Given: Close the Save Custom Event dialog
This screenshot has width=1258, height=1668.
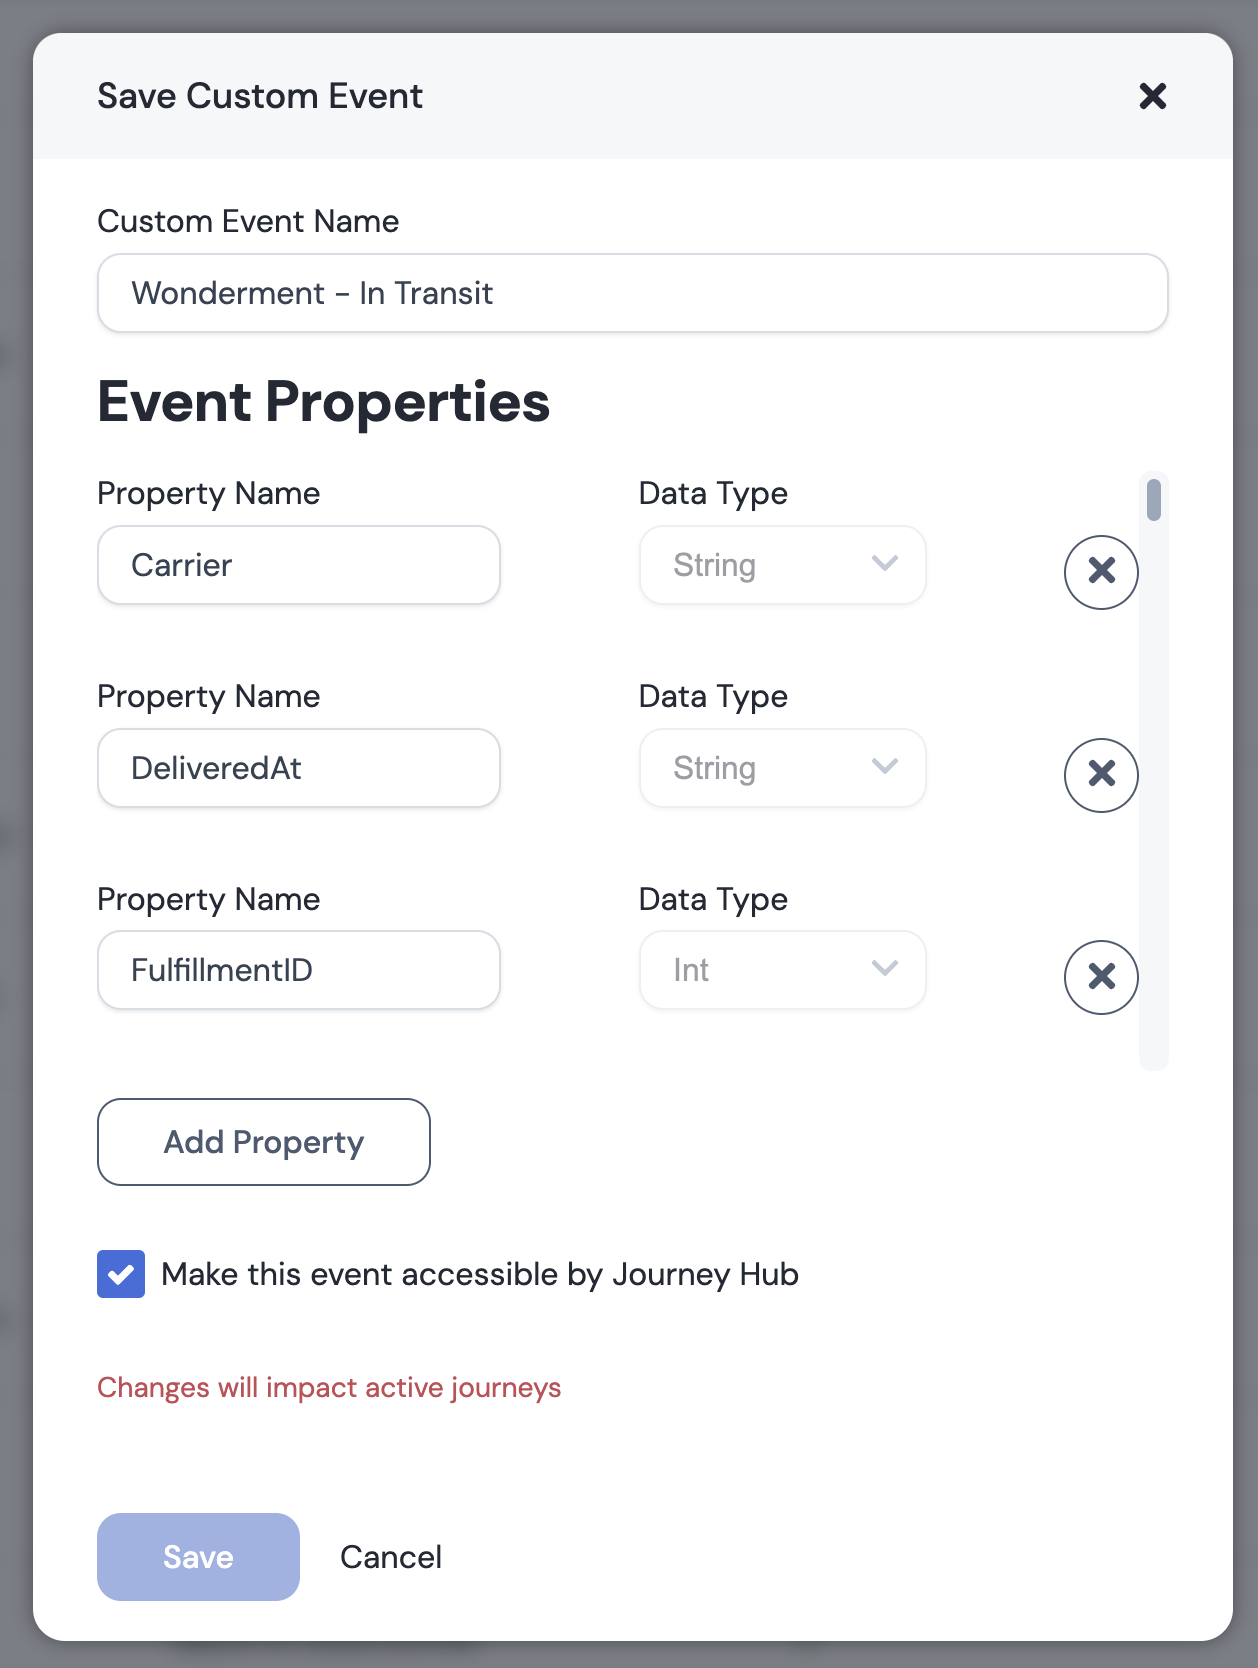Looking at the screenshot, I should click(x=1153, y=96).
